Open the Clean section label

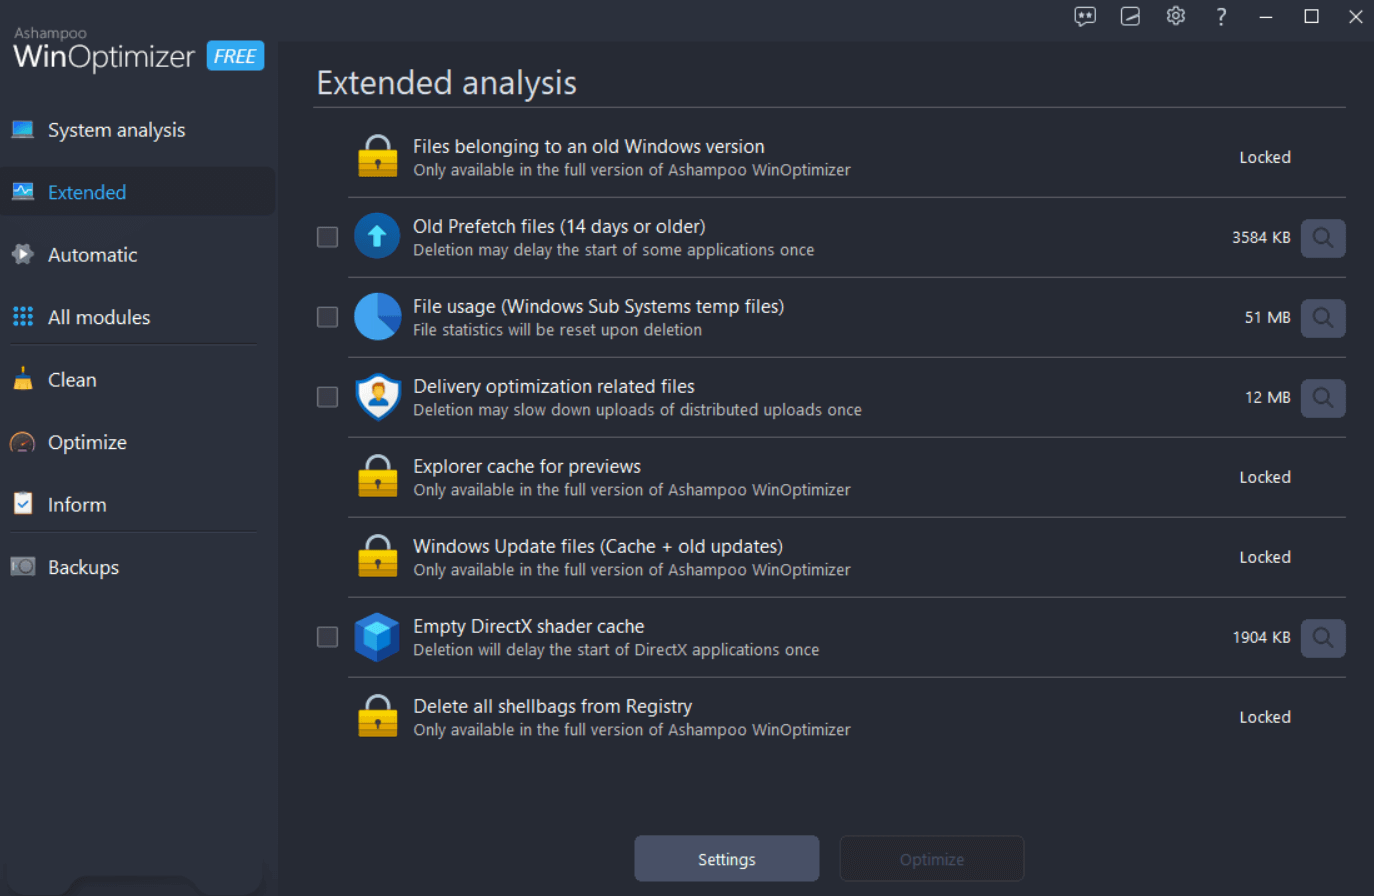tap(72, 380)
